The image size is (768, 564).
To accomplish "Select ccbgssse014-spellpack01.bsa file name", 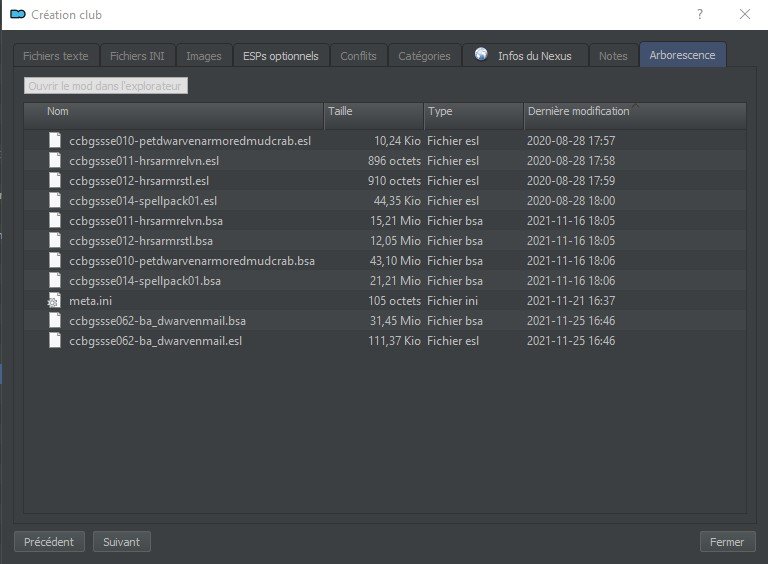I will pos(145,282).
